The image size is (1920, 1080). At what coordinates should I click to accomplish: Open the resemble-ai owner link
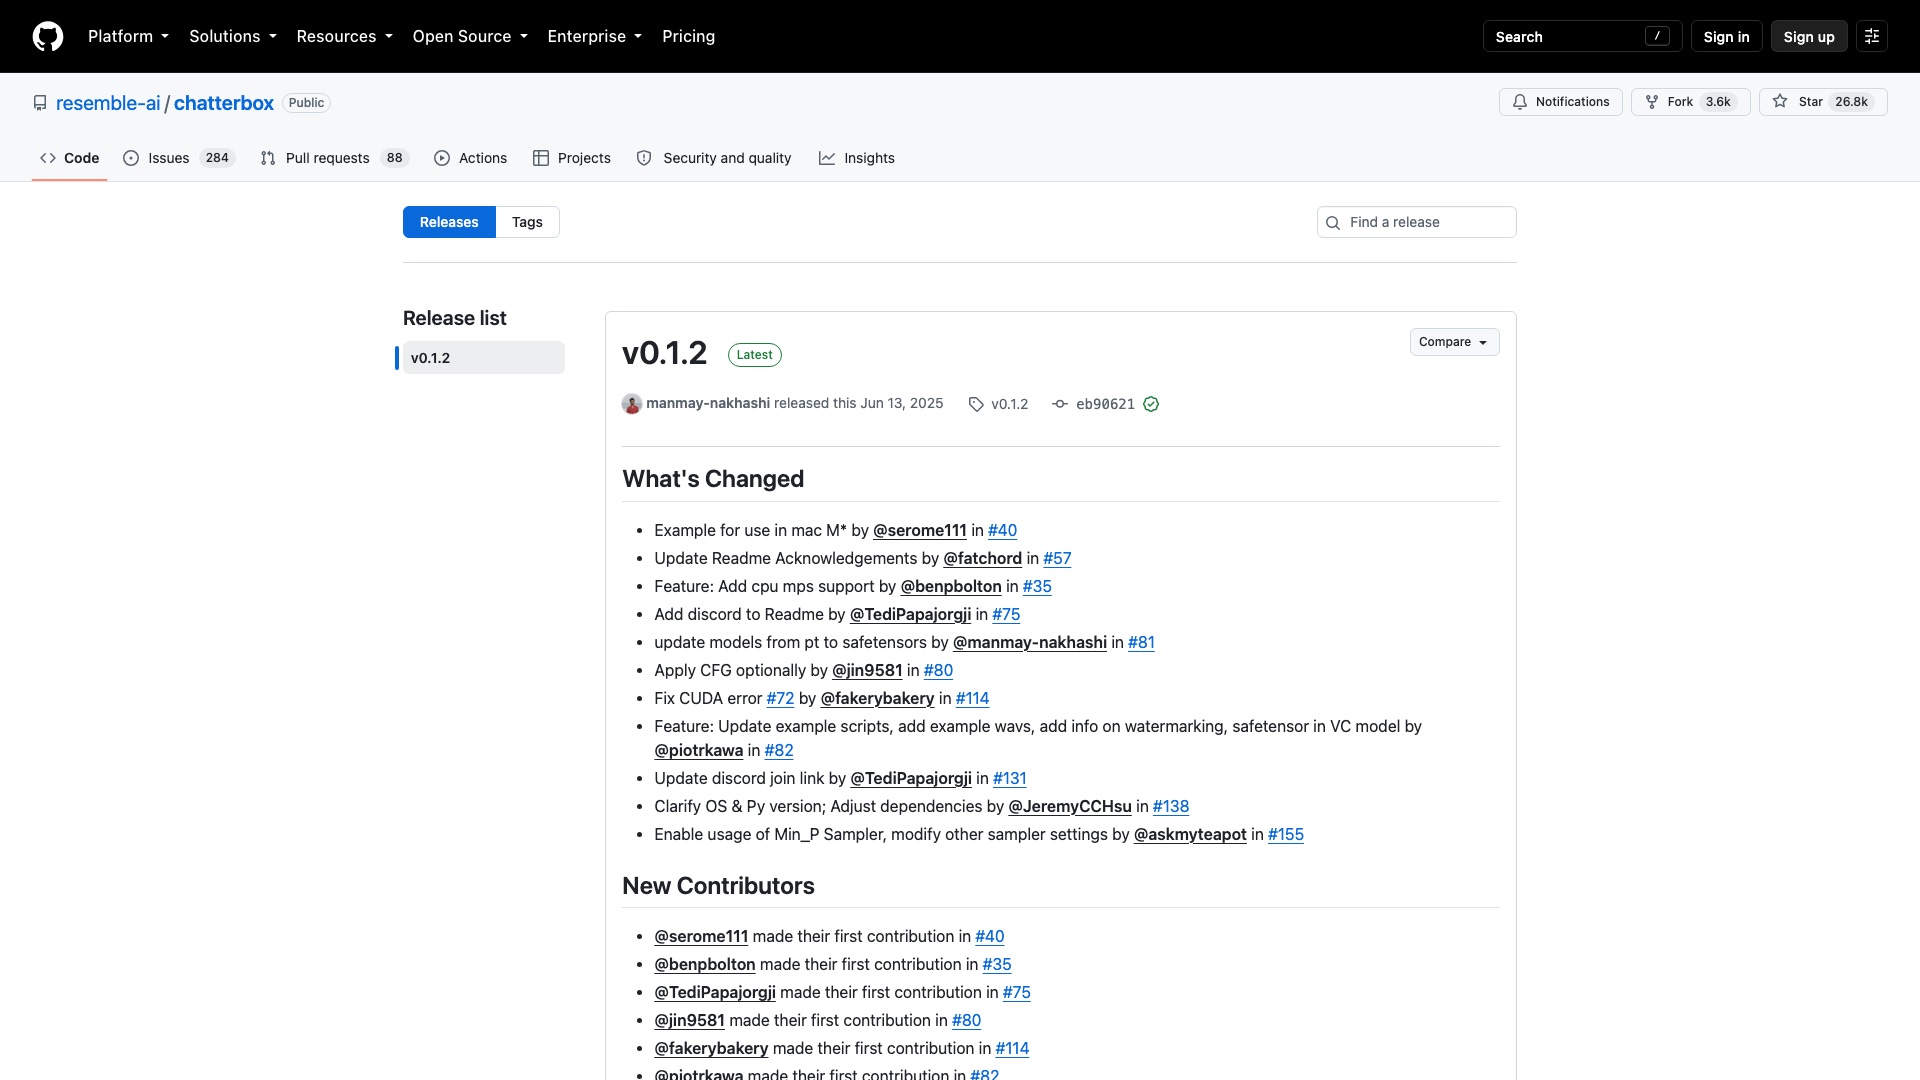coord(108,103)
